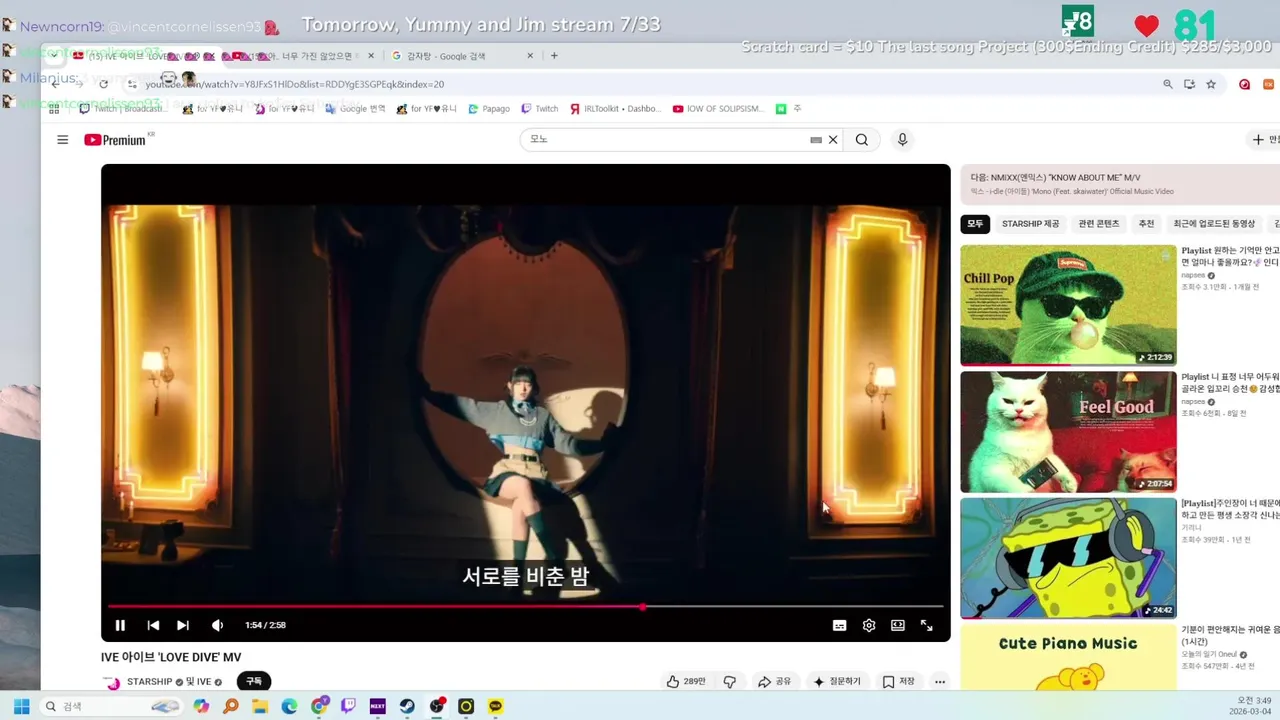Open File Explorer from the taskbar
1280x720 pixels.
point(260,706)
